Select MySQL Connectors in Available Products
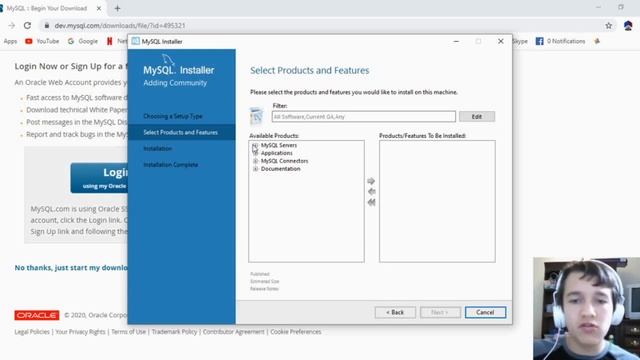This screenshot has width=640, height=360. [x=284, y=161]
